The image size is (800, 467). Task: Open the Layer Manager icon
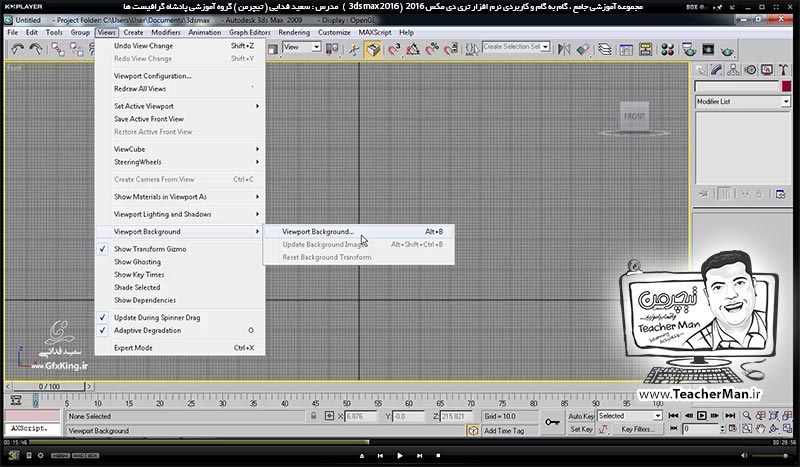605,49
